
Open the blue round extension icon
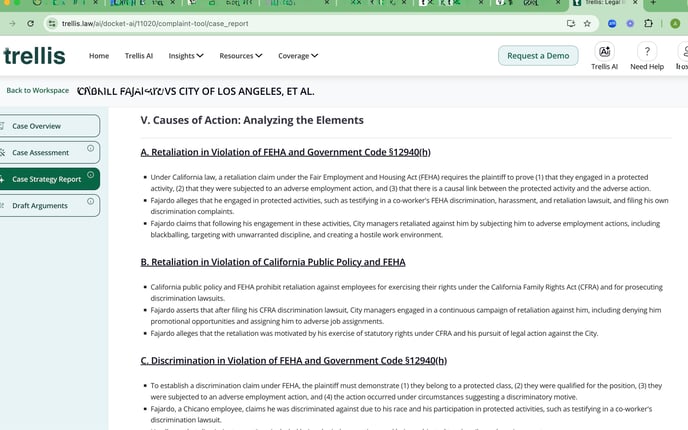coord(612,24)
